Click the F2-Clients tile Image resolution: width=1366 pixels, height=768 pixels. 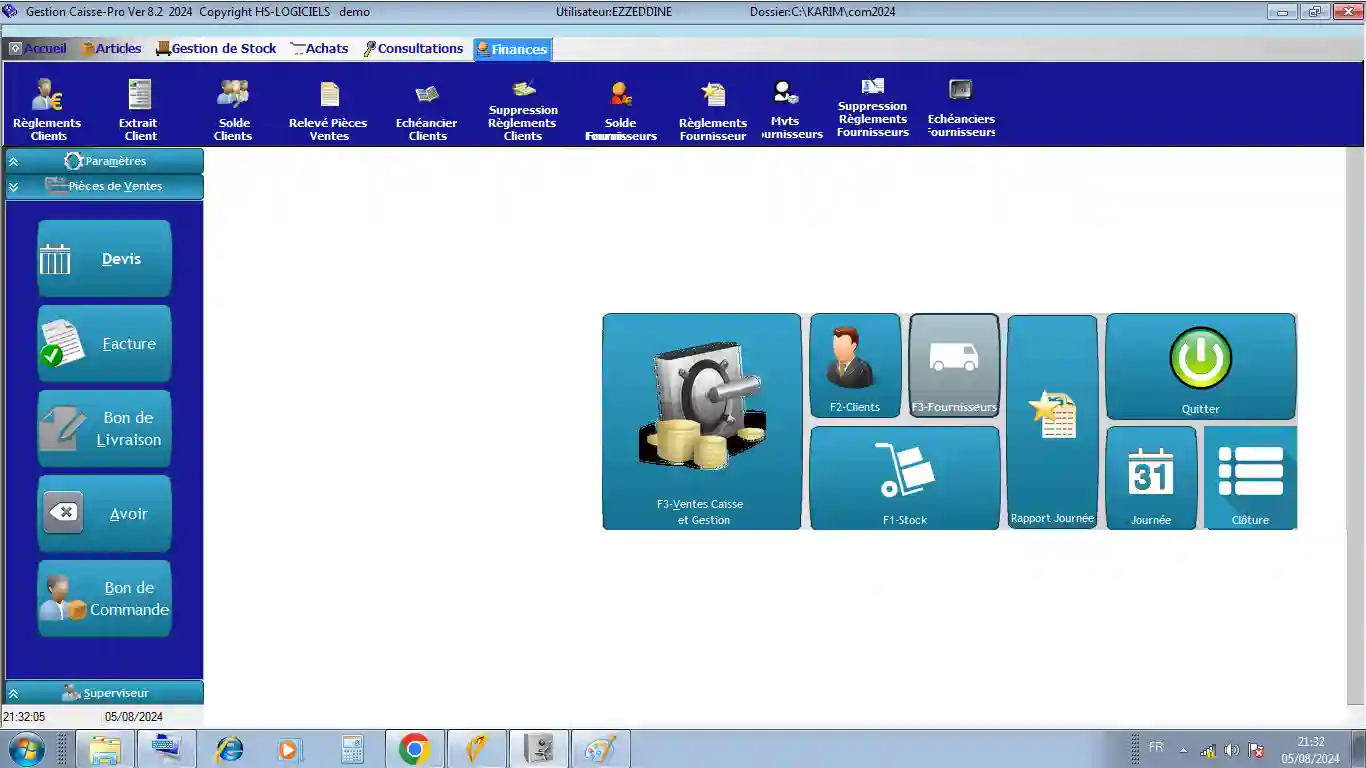tap(855, 365)
